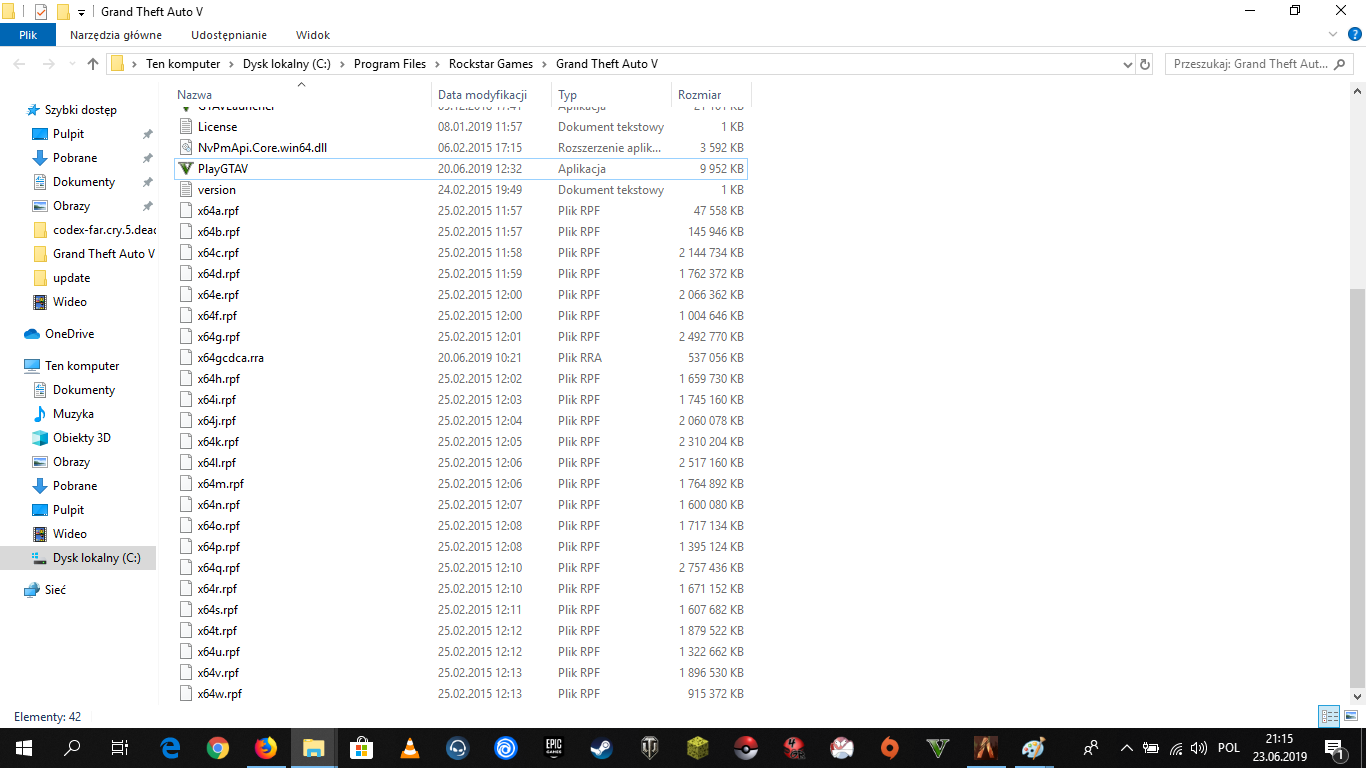Select the x64gcdca.rra file
The width and height of the screenshot is (1366, 768).
(x=460, y=358)
